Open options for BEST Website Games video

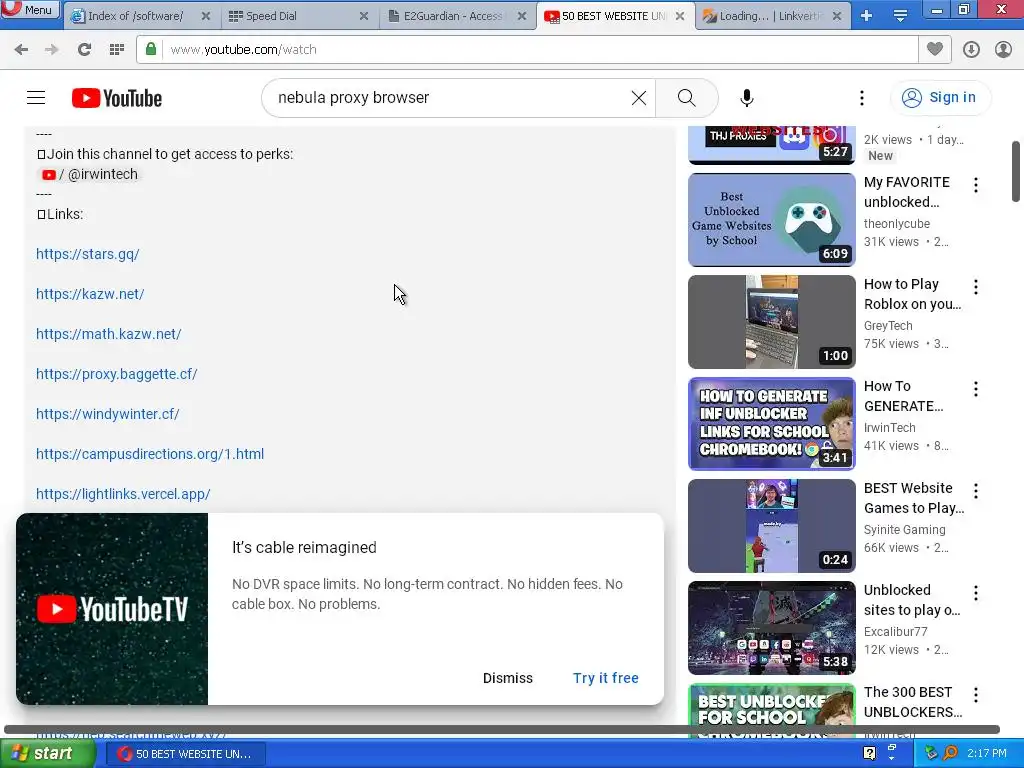click(x=976, y=491)
